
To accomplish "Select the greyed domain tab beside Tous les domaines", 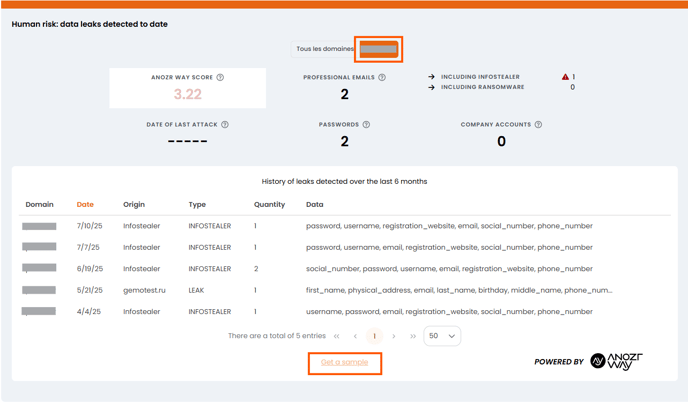I will point(379,49).
